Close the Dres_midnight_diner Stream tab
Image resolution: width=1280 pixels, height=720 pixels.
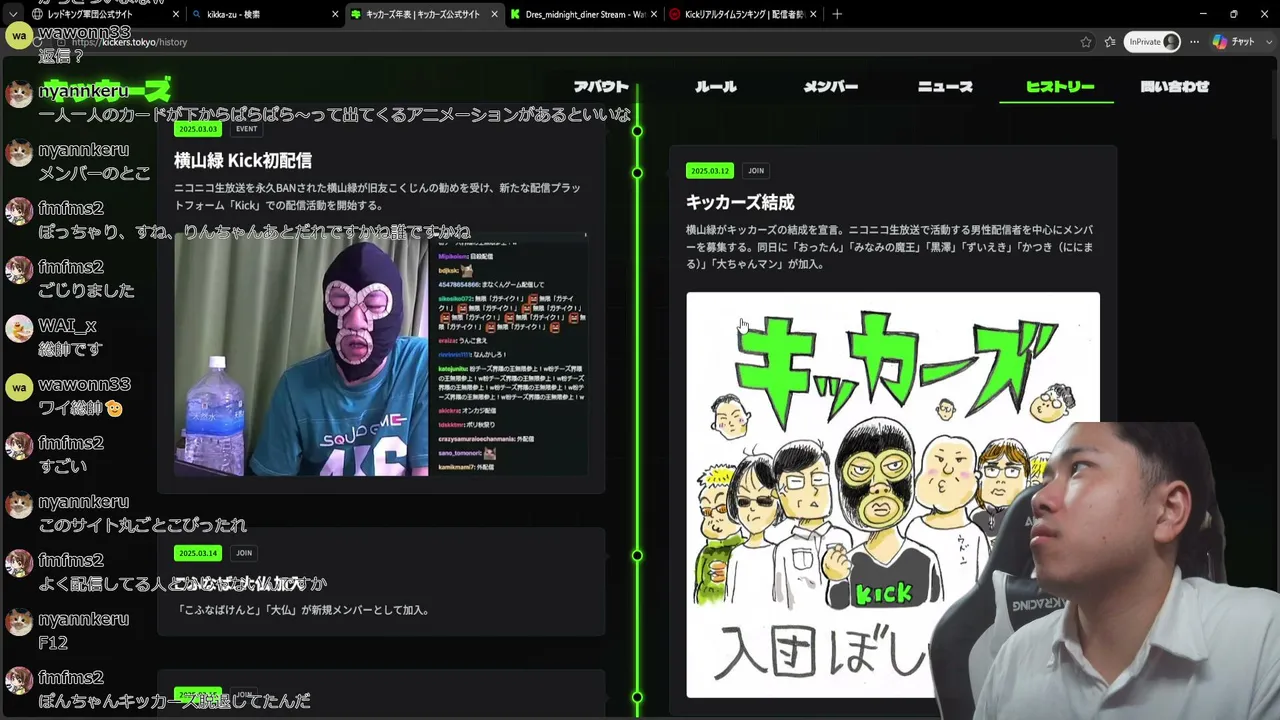[x=652, y=14]
